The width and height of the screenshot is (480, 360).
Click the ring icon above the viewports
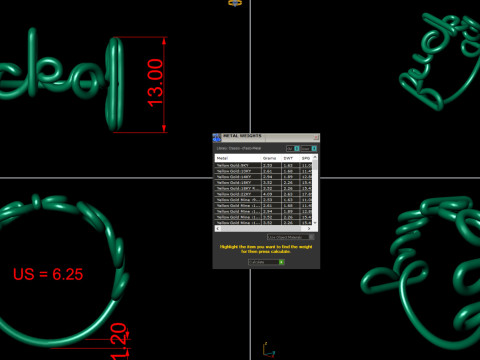coord(235,3)
